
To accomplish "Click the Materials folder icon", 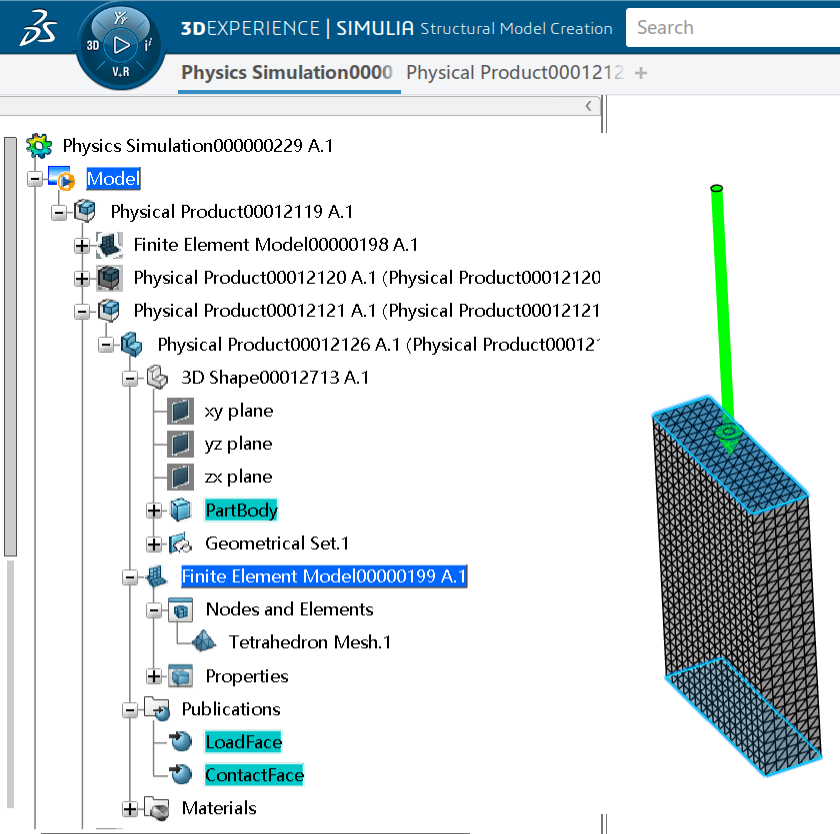I will coord(157,808).
